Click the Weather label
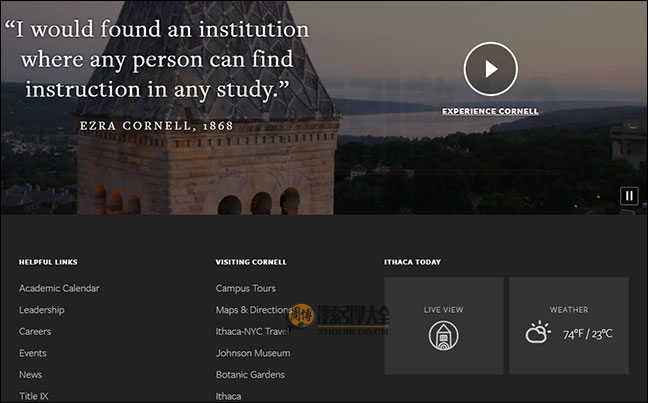 tap(569, 310)
